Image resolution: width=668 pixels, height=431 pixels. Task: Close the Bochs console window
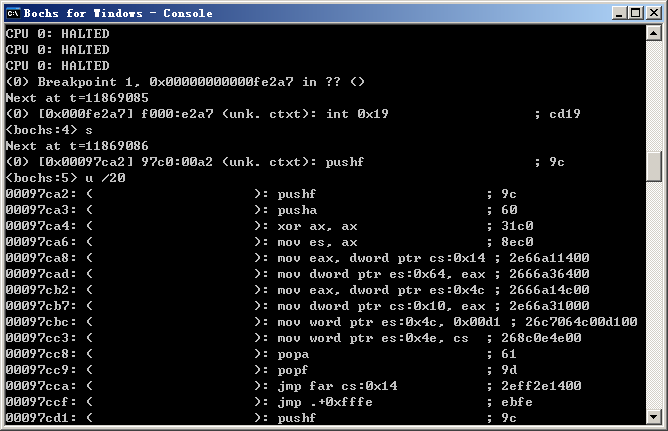(654, 13)
